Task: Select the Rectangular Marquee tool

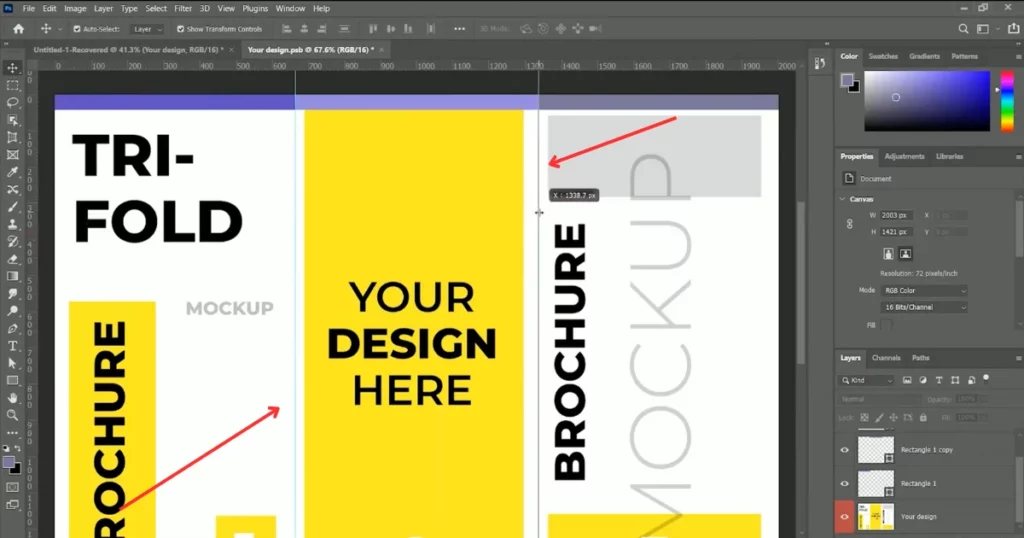Action: [12, 86]
